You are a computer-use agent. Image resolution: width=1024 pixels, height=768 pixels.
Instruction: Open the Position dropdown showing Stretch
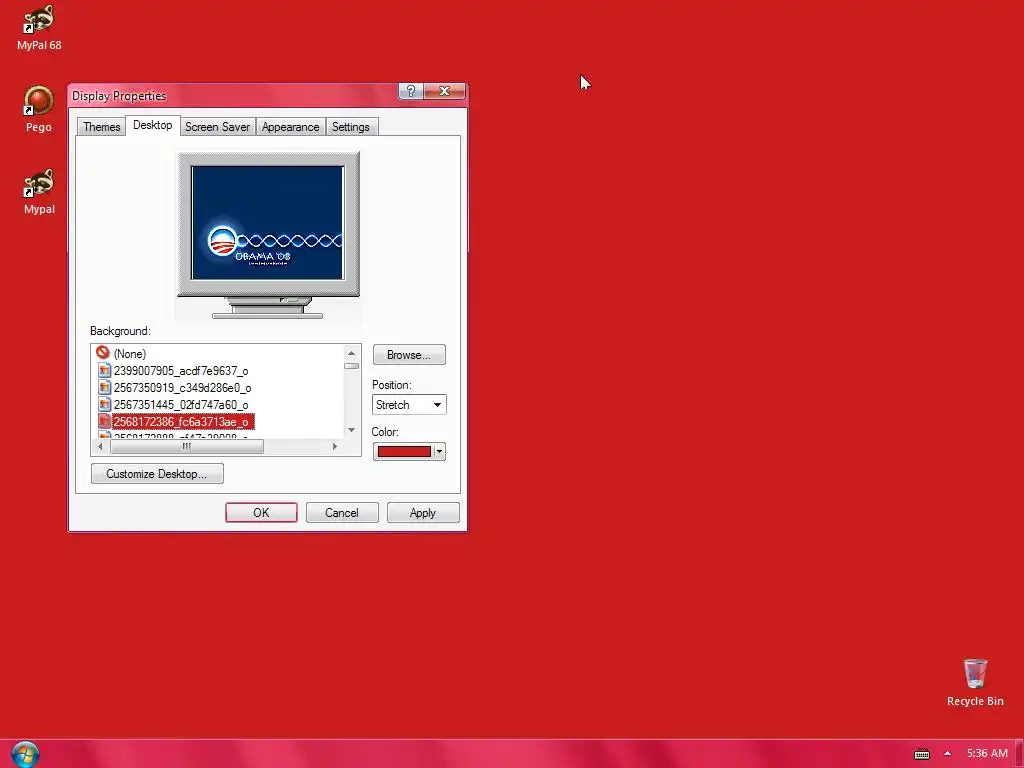pyautogui.click(x=409, y=405)
